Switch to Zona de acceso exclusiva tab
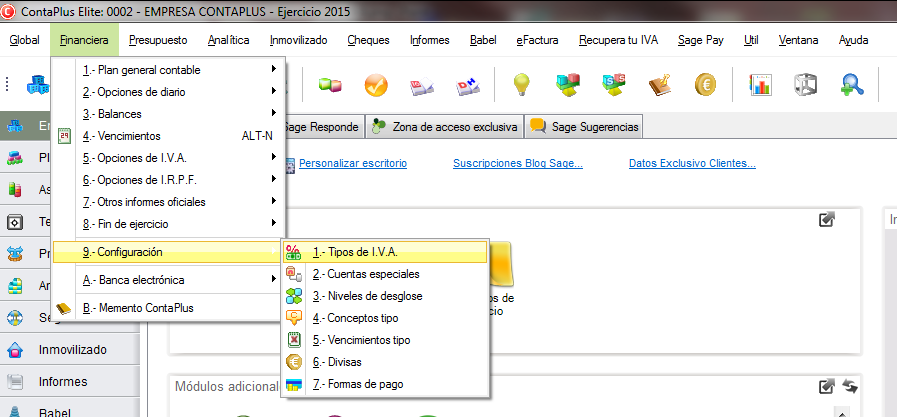The width and height of the screenshot is (897, 417). [x=444, y=127]
